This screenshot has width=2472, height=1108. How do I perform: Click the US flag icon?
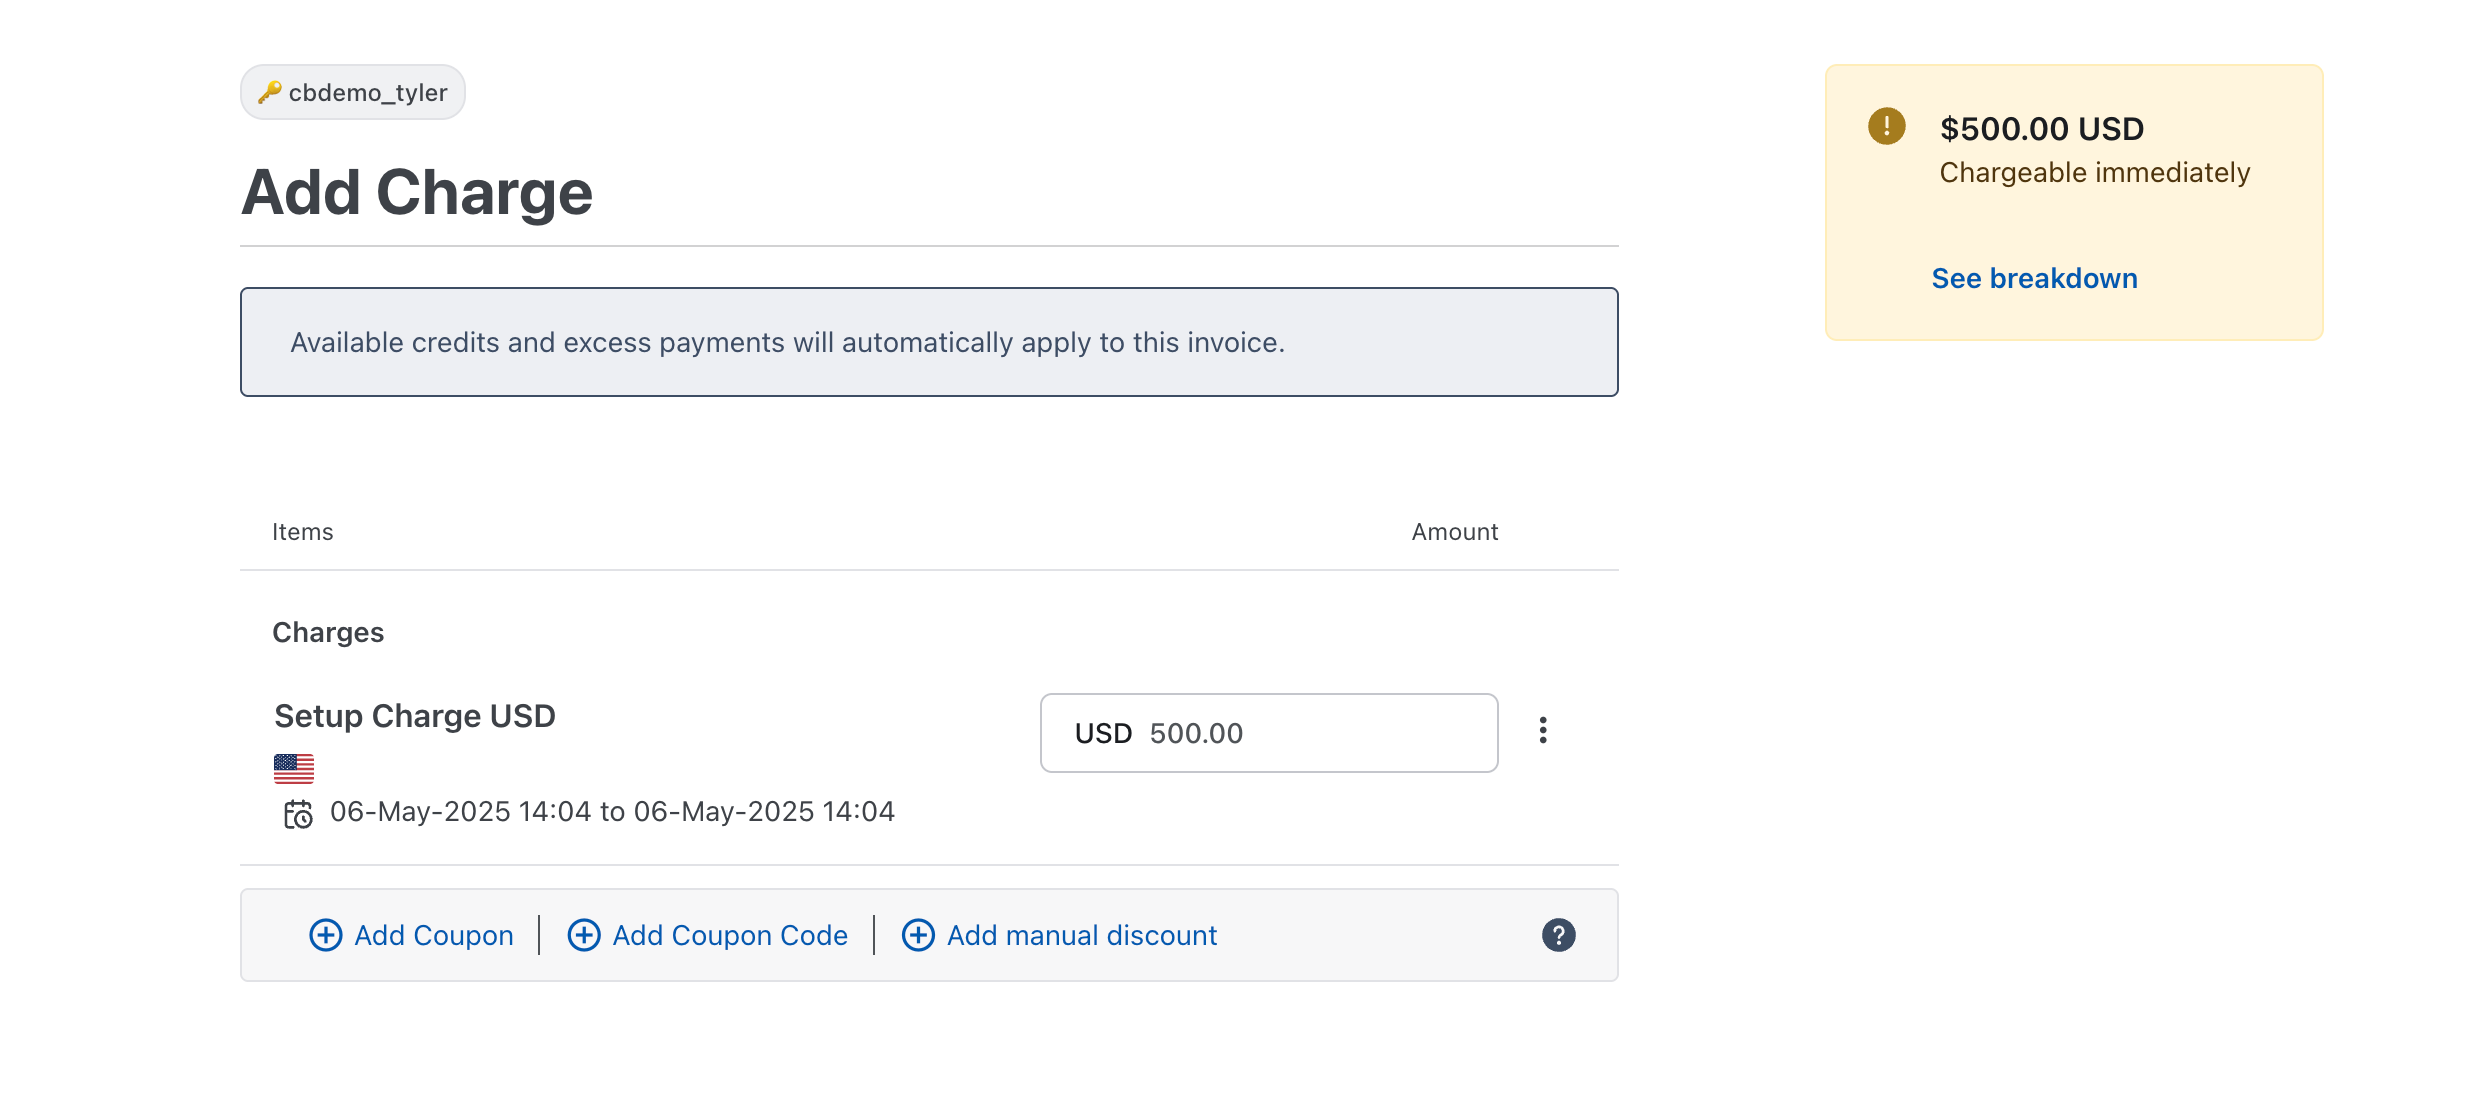point(294,768)
